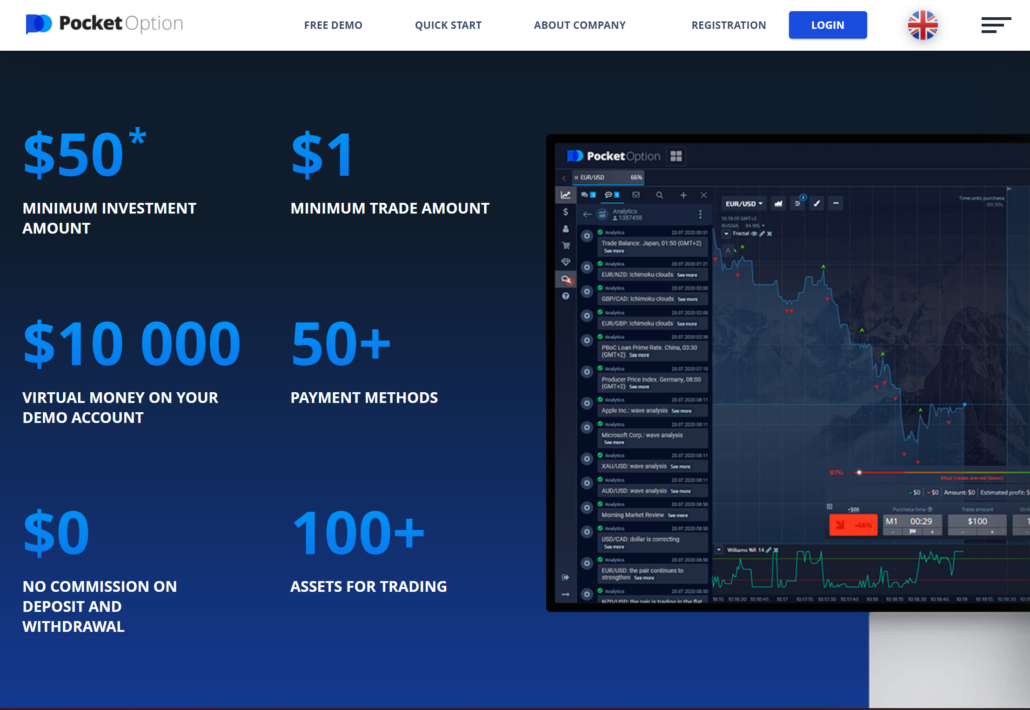See more on Morning Market Review

click(x=678, y=516)
